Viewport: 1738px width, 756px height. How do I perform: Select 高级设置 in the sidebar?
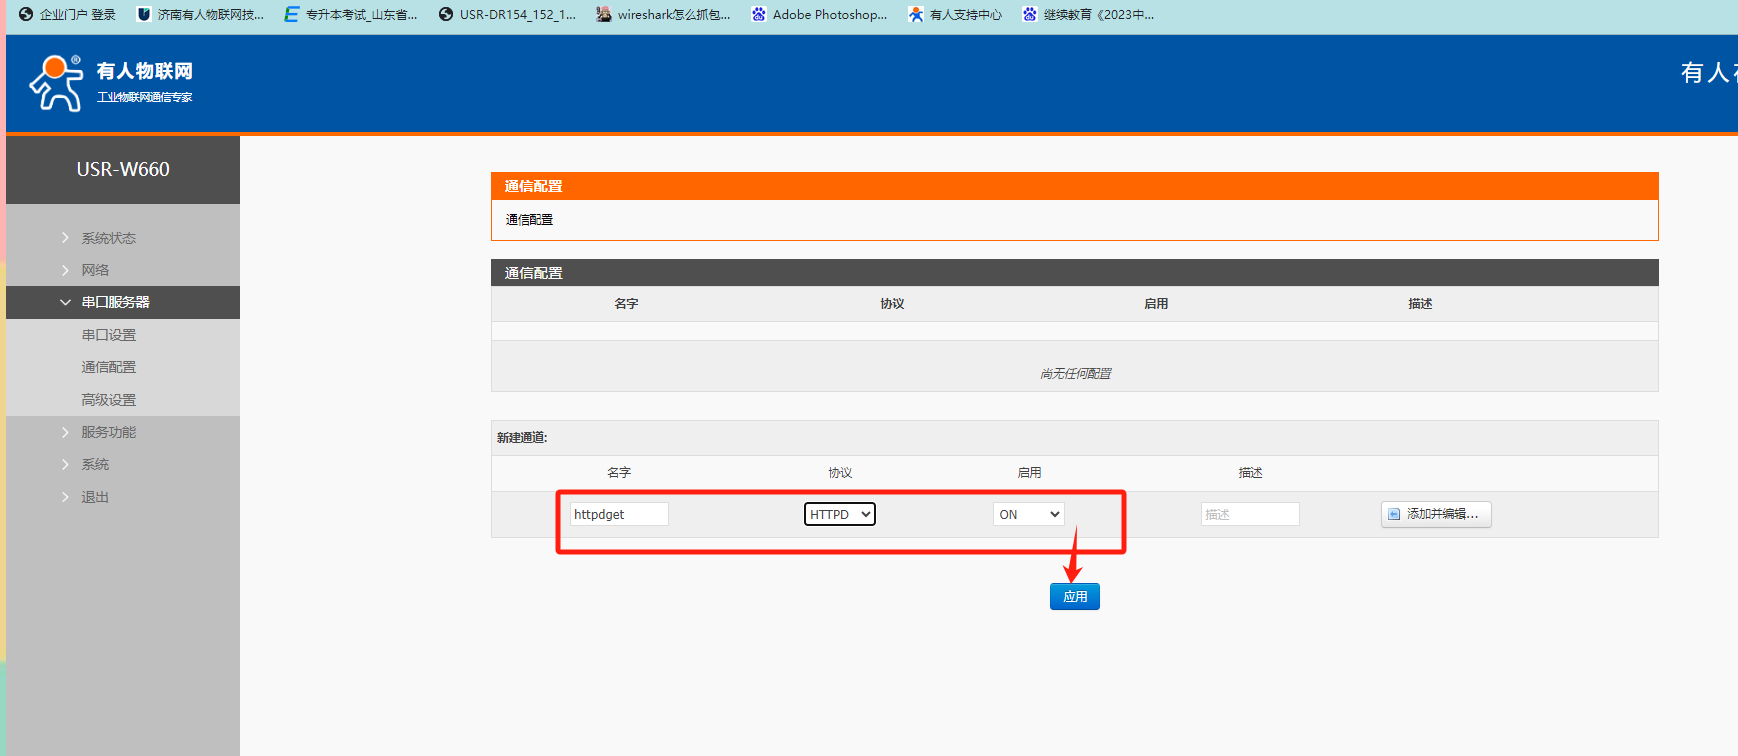(108, 400)
